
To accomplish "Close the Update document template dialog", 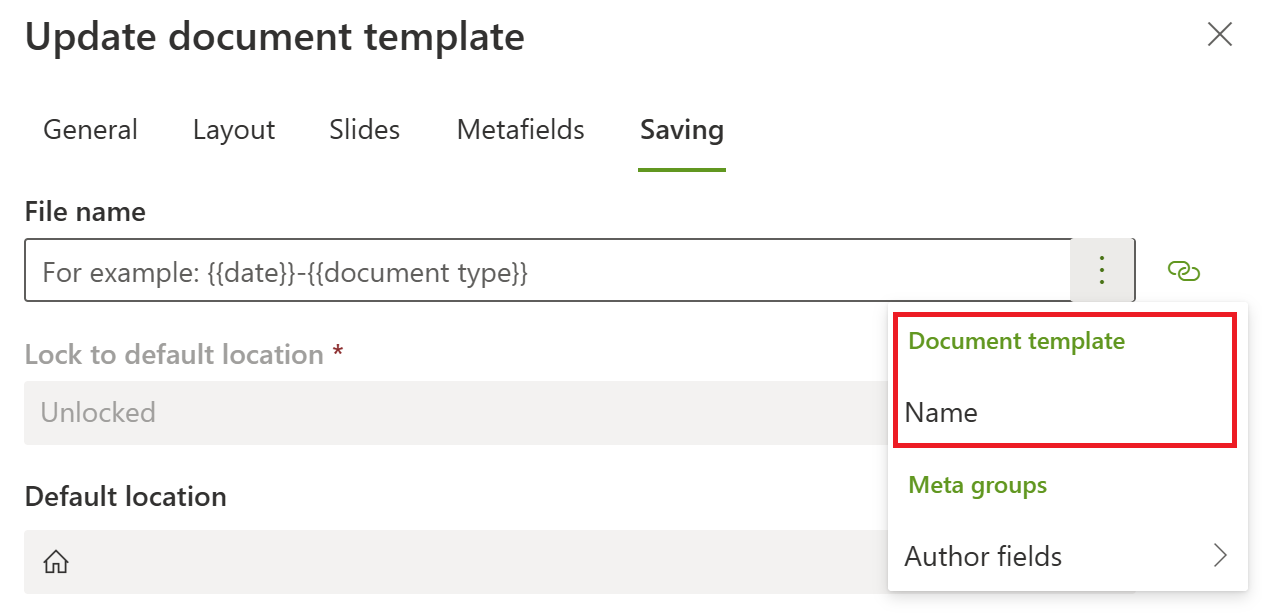I will (1219, 35).
